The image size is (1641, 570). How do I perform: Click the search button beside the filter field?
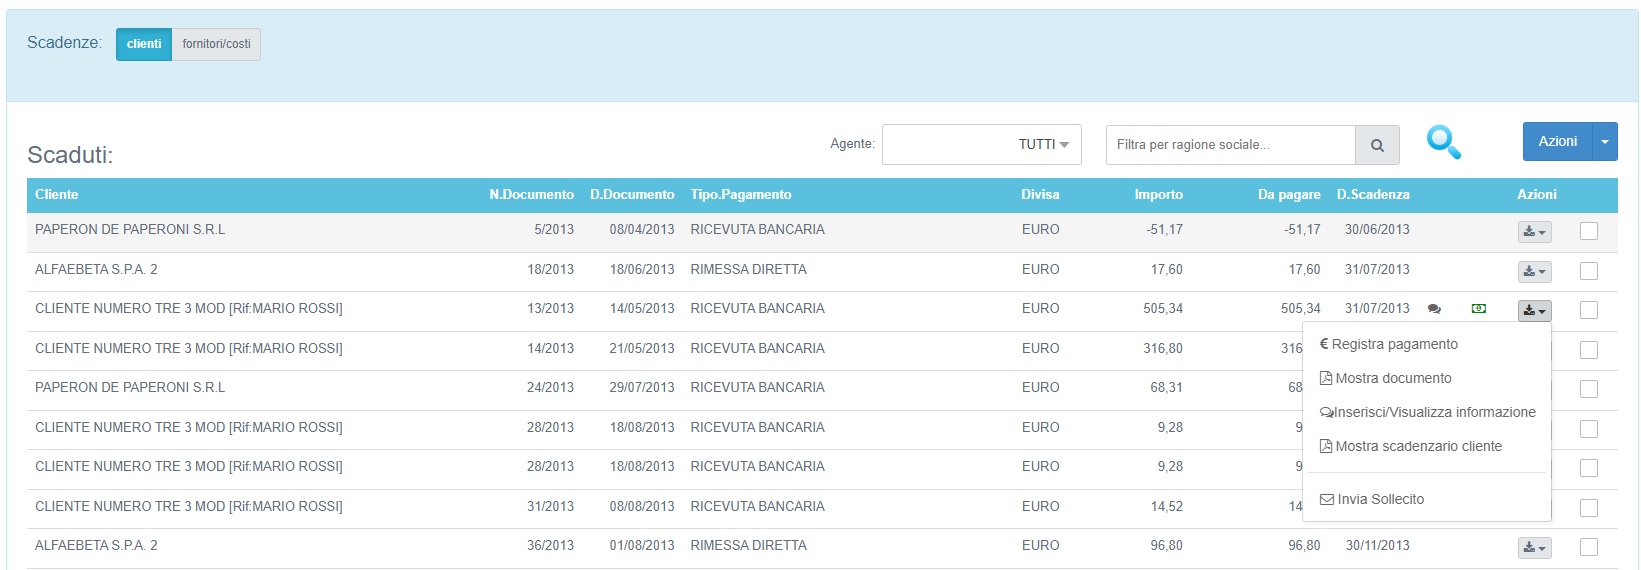point(1377,145)
